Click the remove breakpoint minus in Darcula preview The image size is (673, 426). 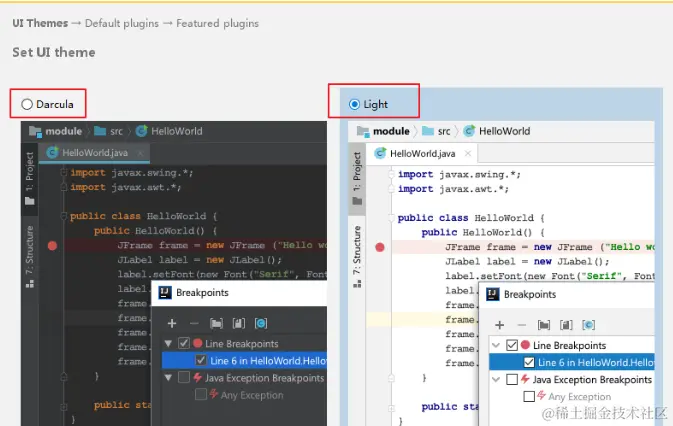[194, 323]
